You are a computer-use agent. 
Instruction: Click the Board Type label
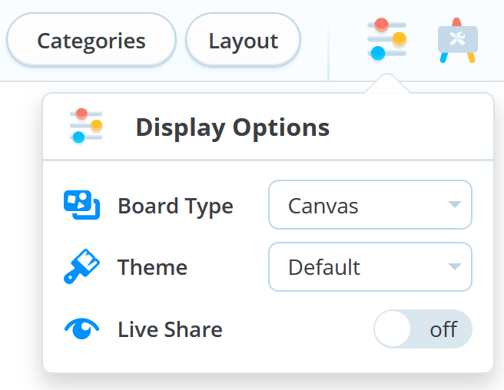[x=175, y=207]
